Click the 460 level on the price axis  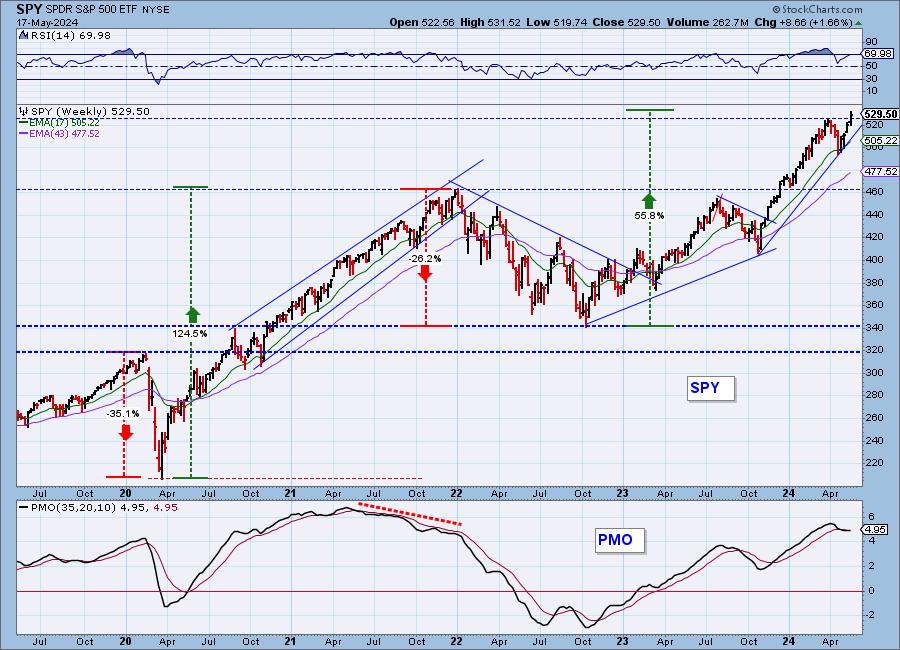pyautogui.click(x=872, y=192)
